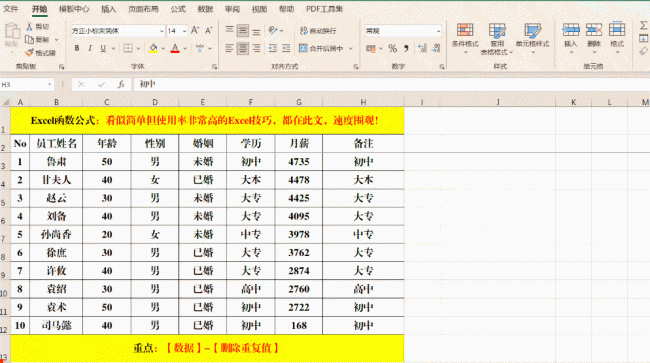
Task: Click the Paste clipboard icon
Action: coord(12,32)
